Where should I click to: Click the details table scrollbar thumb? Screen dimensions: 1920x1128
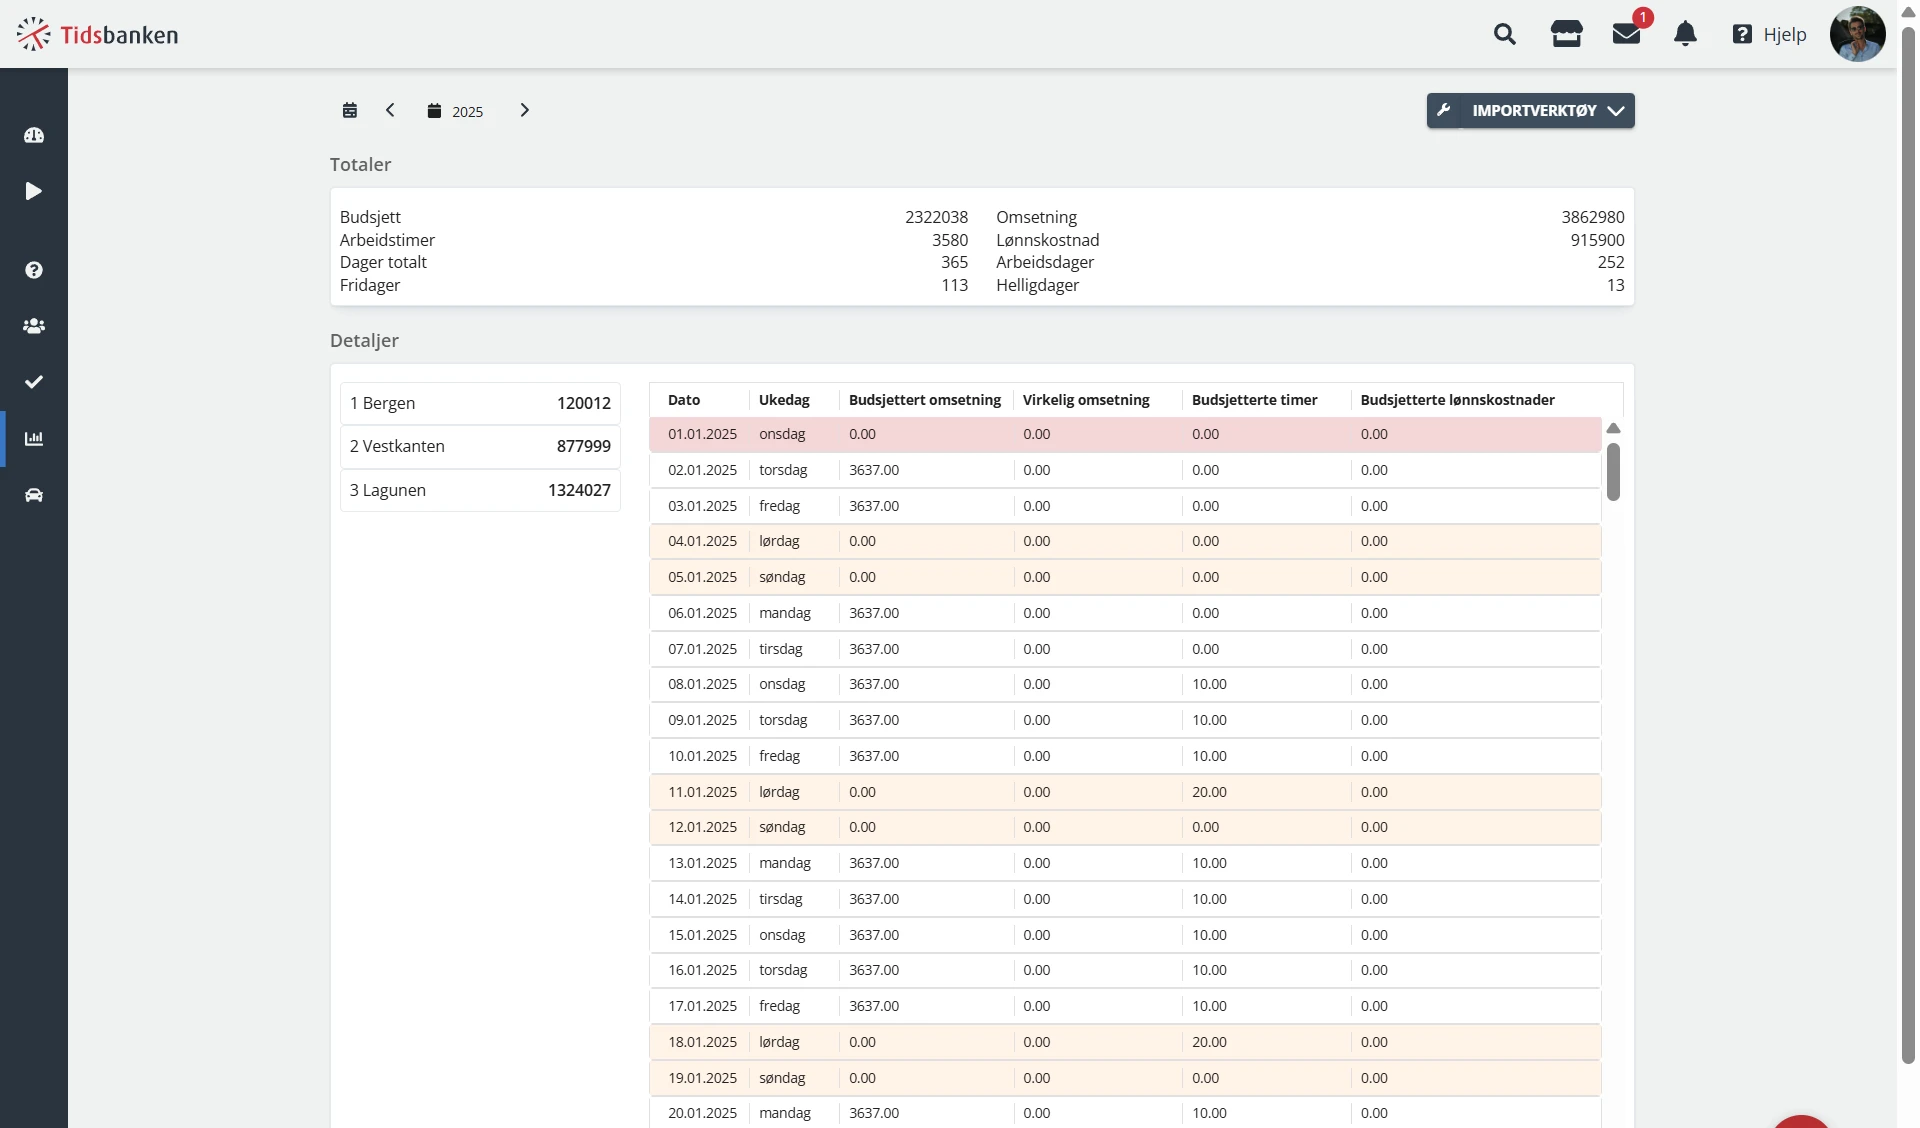pyautogui.click(x=1613, y=471)
